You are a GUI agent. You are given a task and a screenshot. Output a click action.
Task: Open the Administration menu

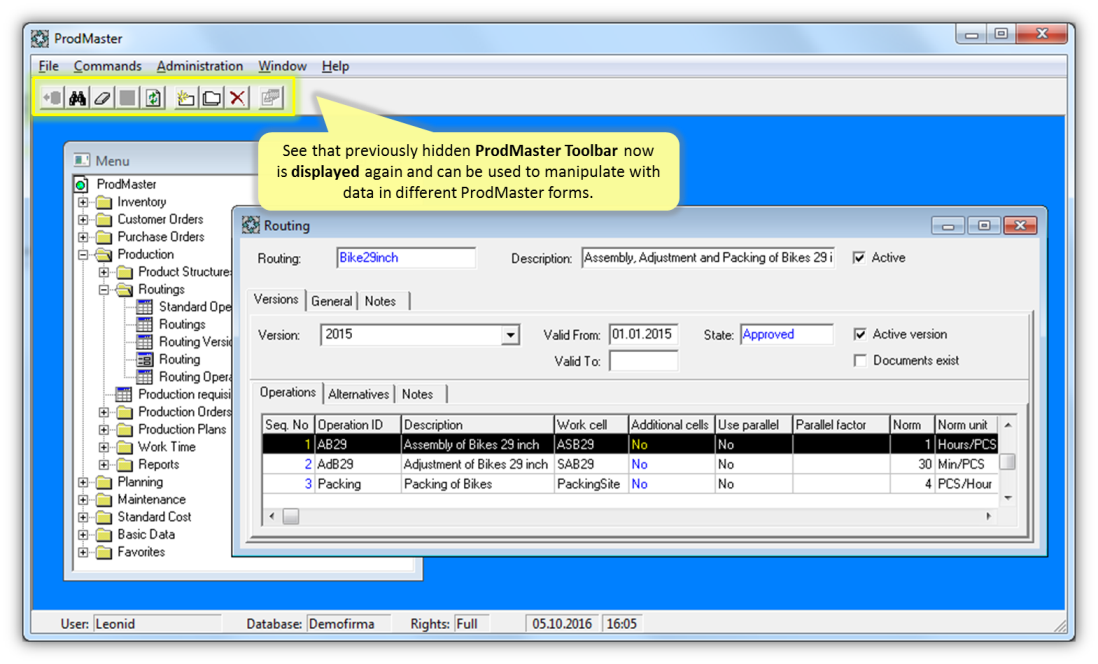coord(200,66)
